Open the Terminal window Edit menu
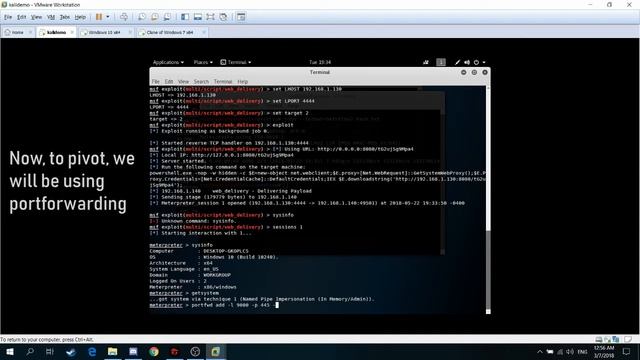Image resolution: width=640 pixels, height=360 pixels. point(169,82)
